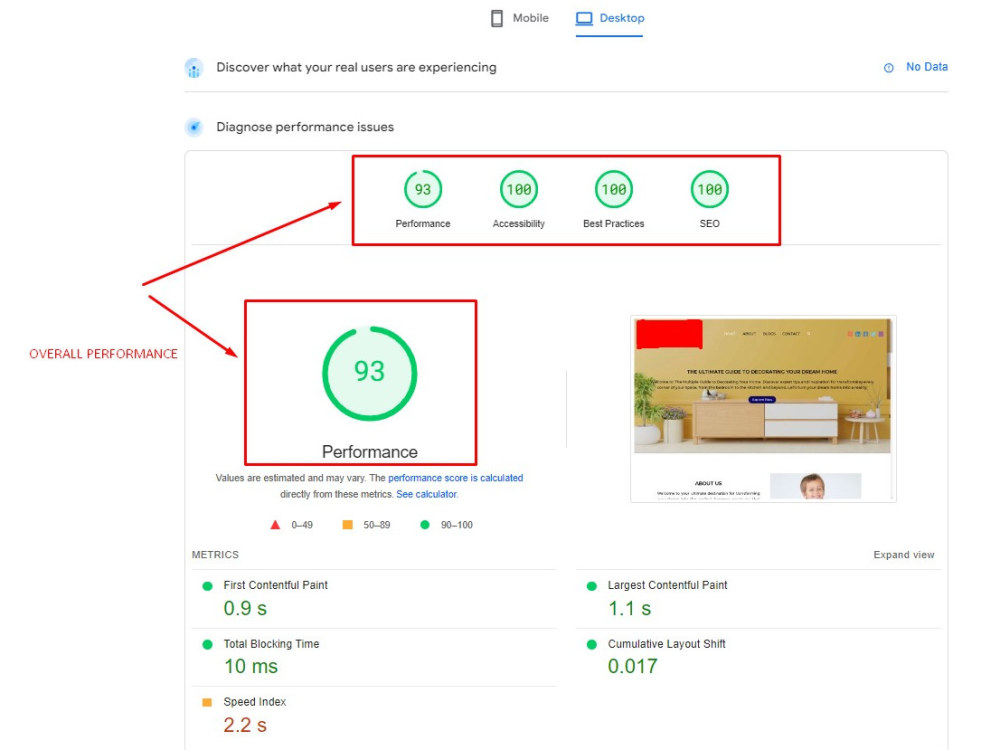The width and height of the screenshot is (1000, 750).
Task: Click the 0.9 s value
Action: pyautogui.click(x=245, y=608)
